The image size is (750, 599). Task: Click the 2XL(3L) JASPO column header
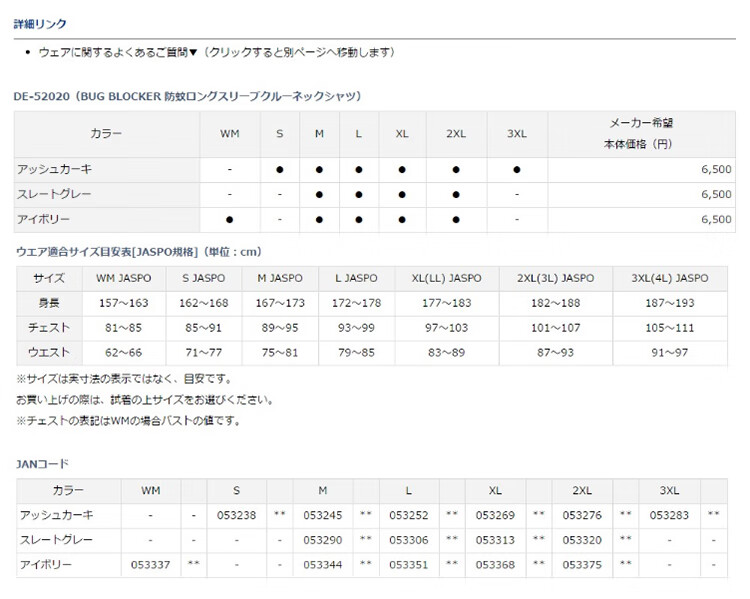[555, 278]
